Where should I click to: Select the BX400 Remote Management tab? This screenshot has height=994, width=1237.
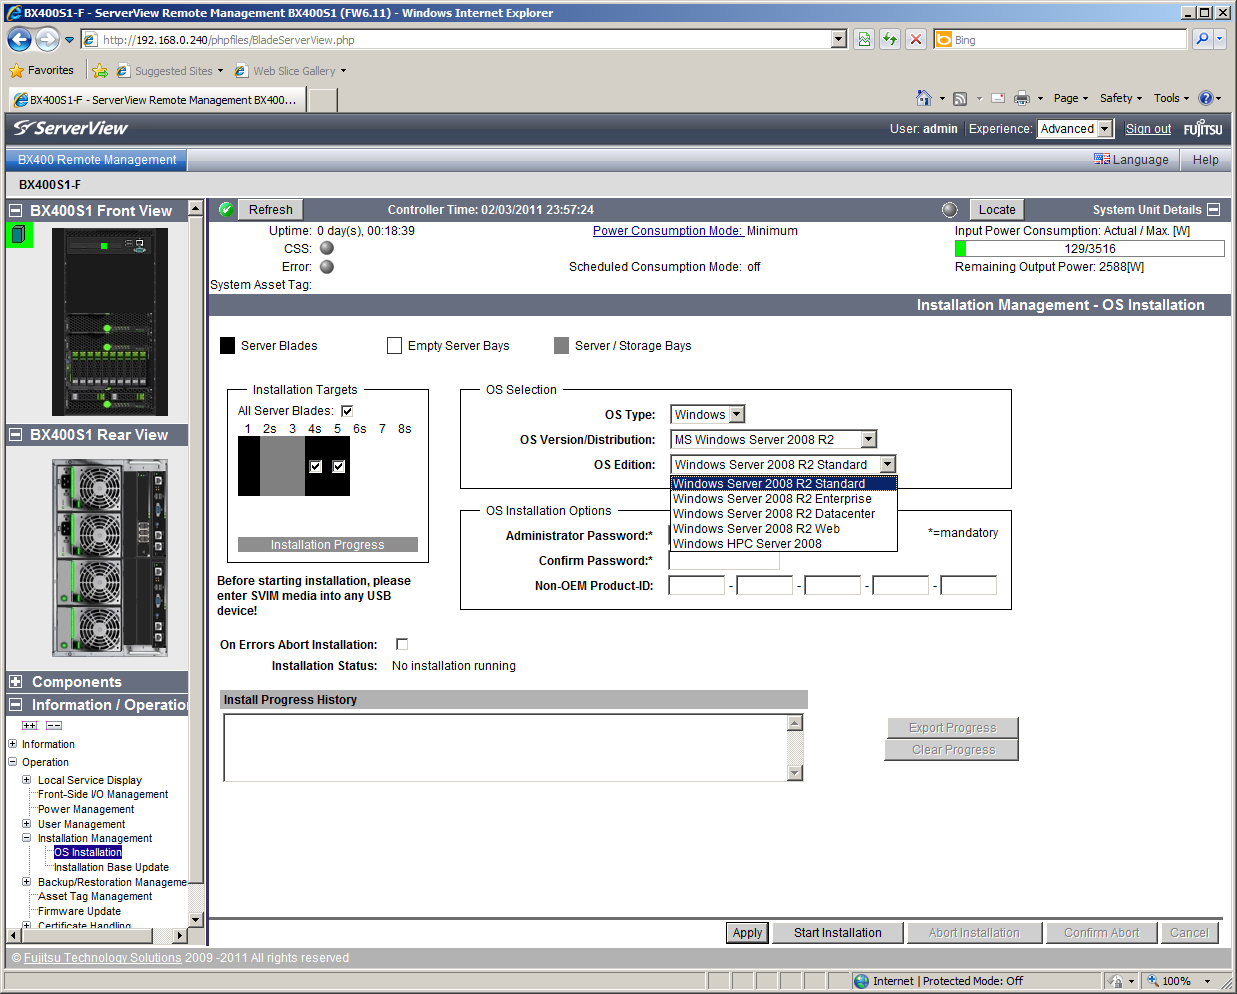tap(97, 160)
